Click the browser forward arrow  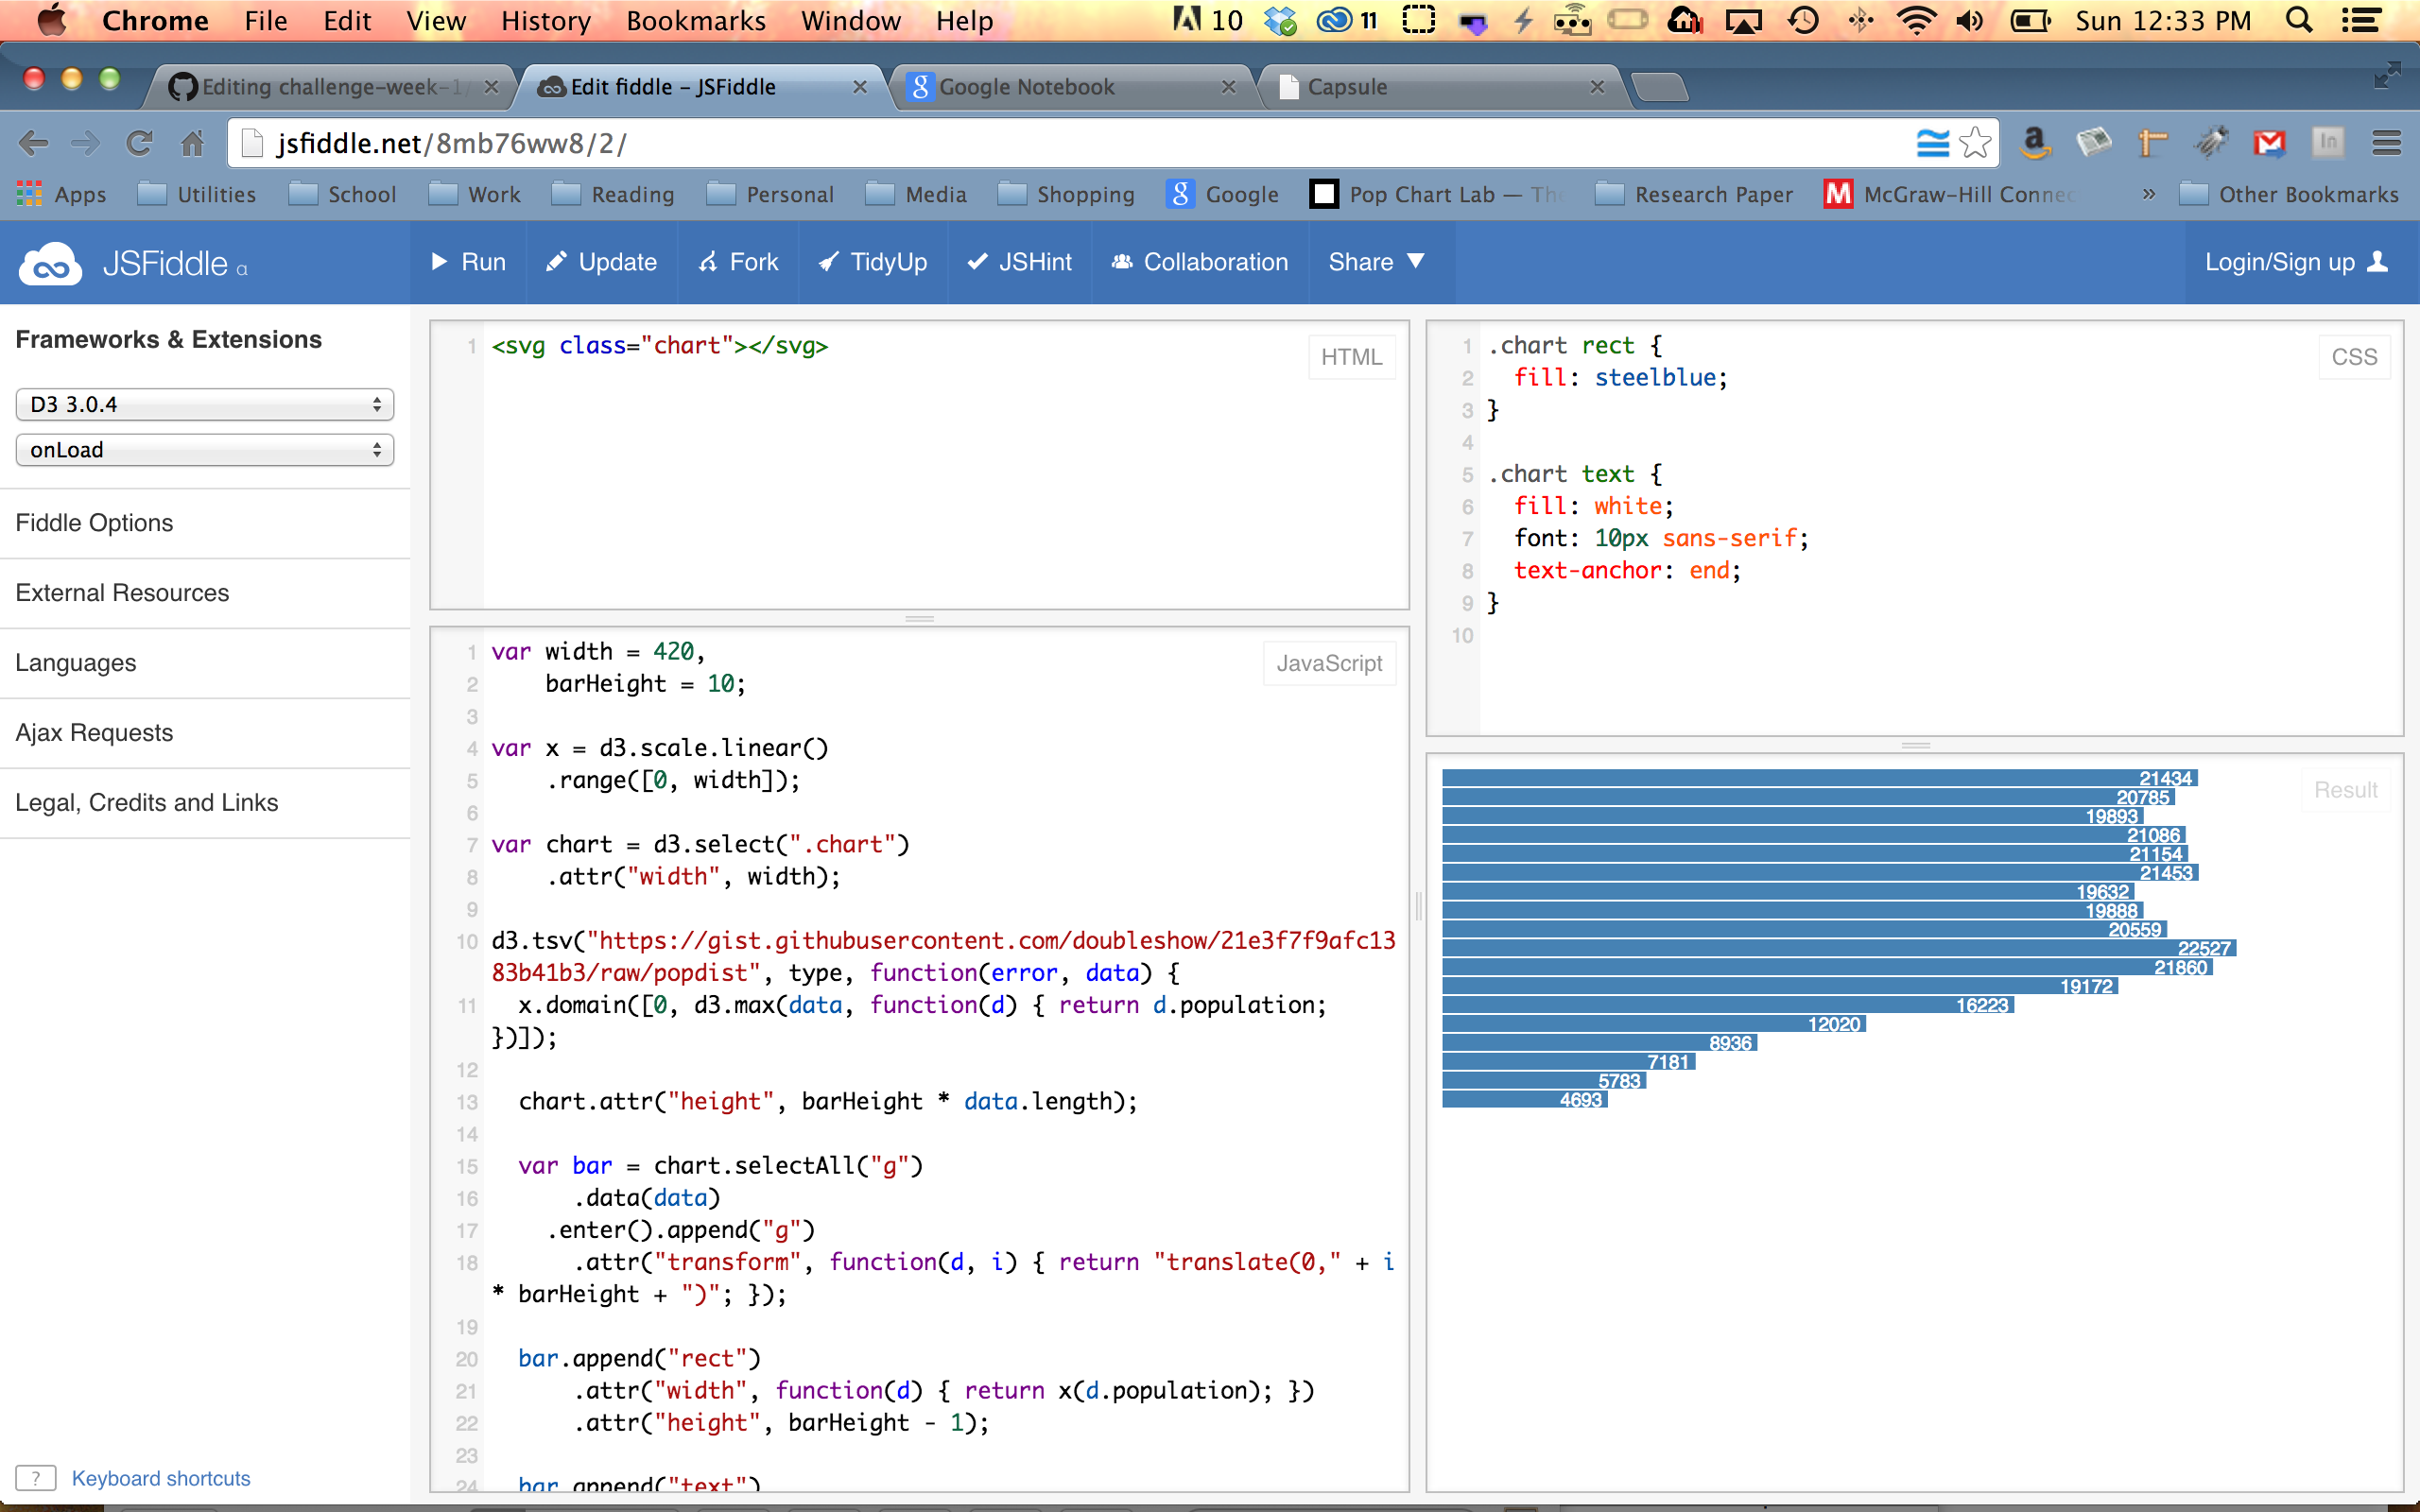(x=86, y=144)
